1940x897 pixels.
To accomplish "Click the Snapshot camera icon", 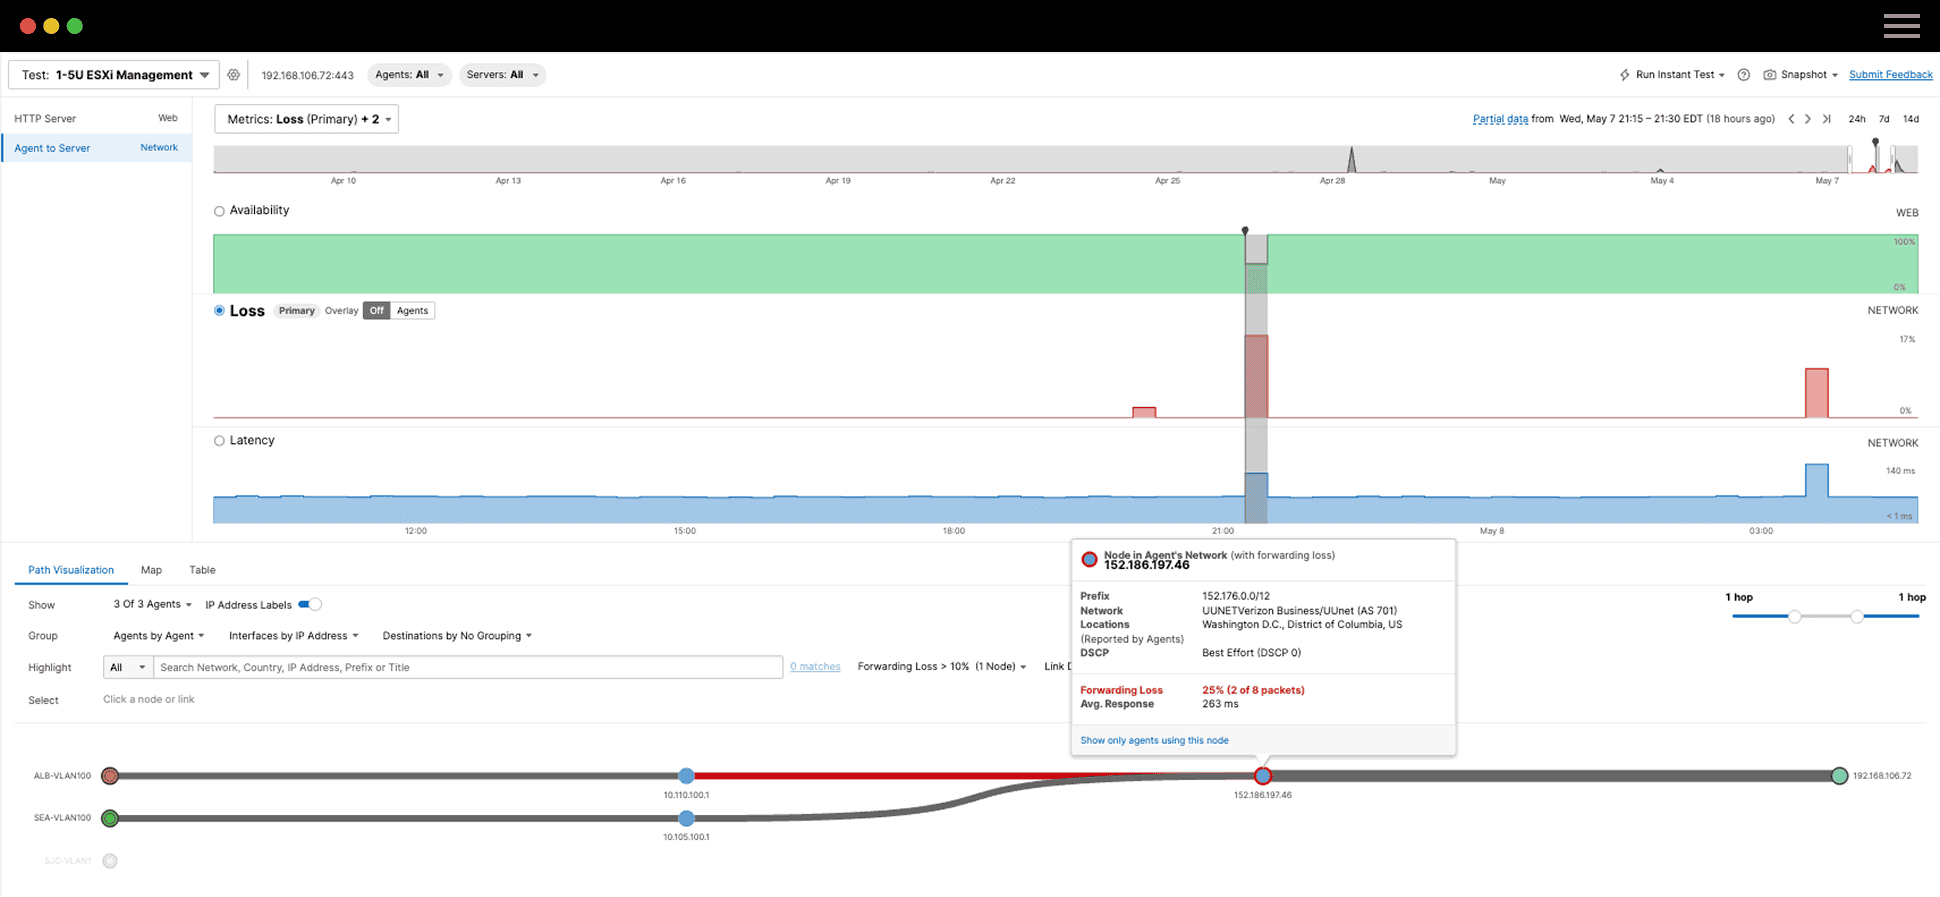I will tap(1769, 75).
